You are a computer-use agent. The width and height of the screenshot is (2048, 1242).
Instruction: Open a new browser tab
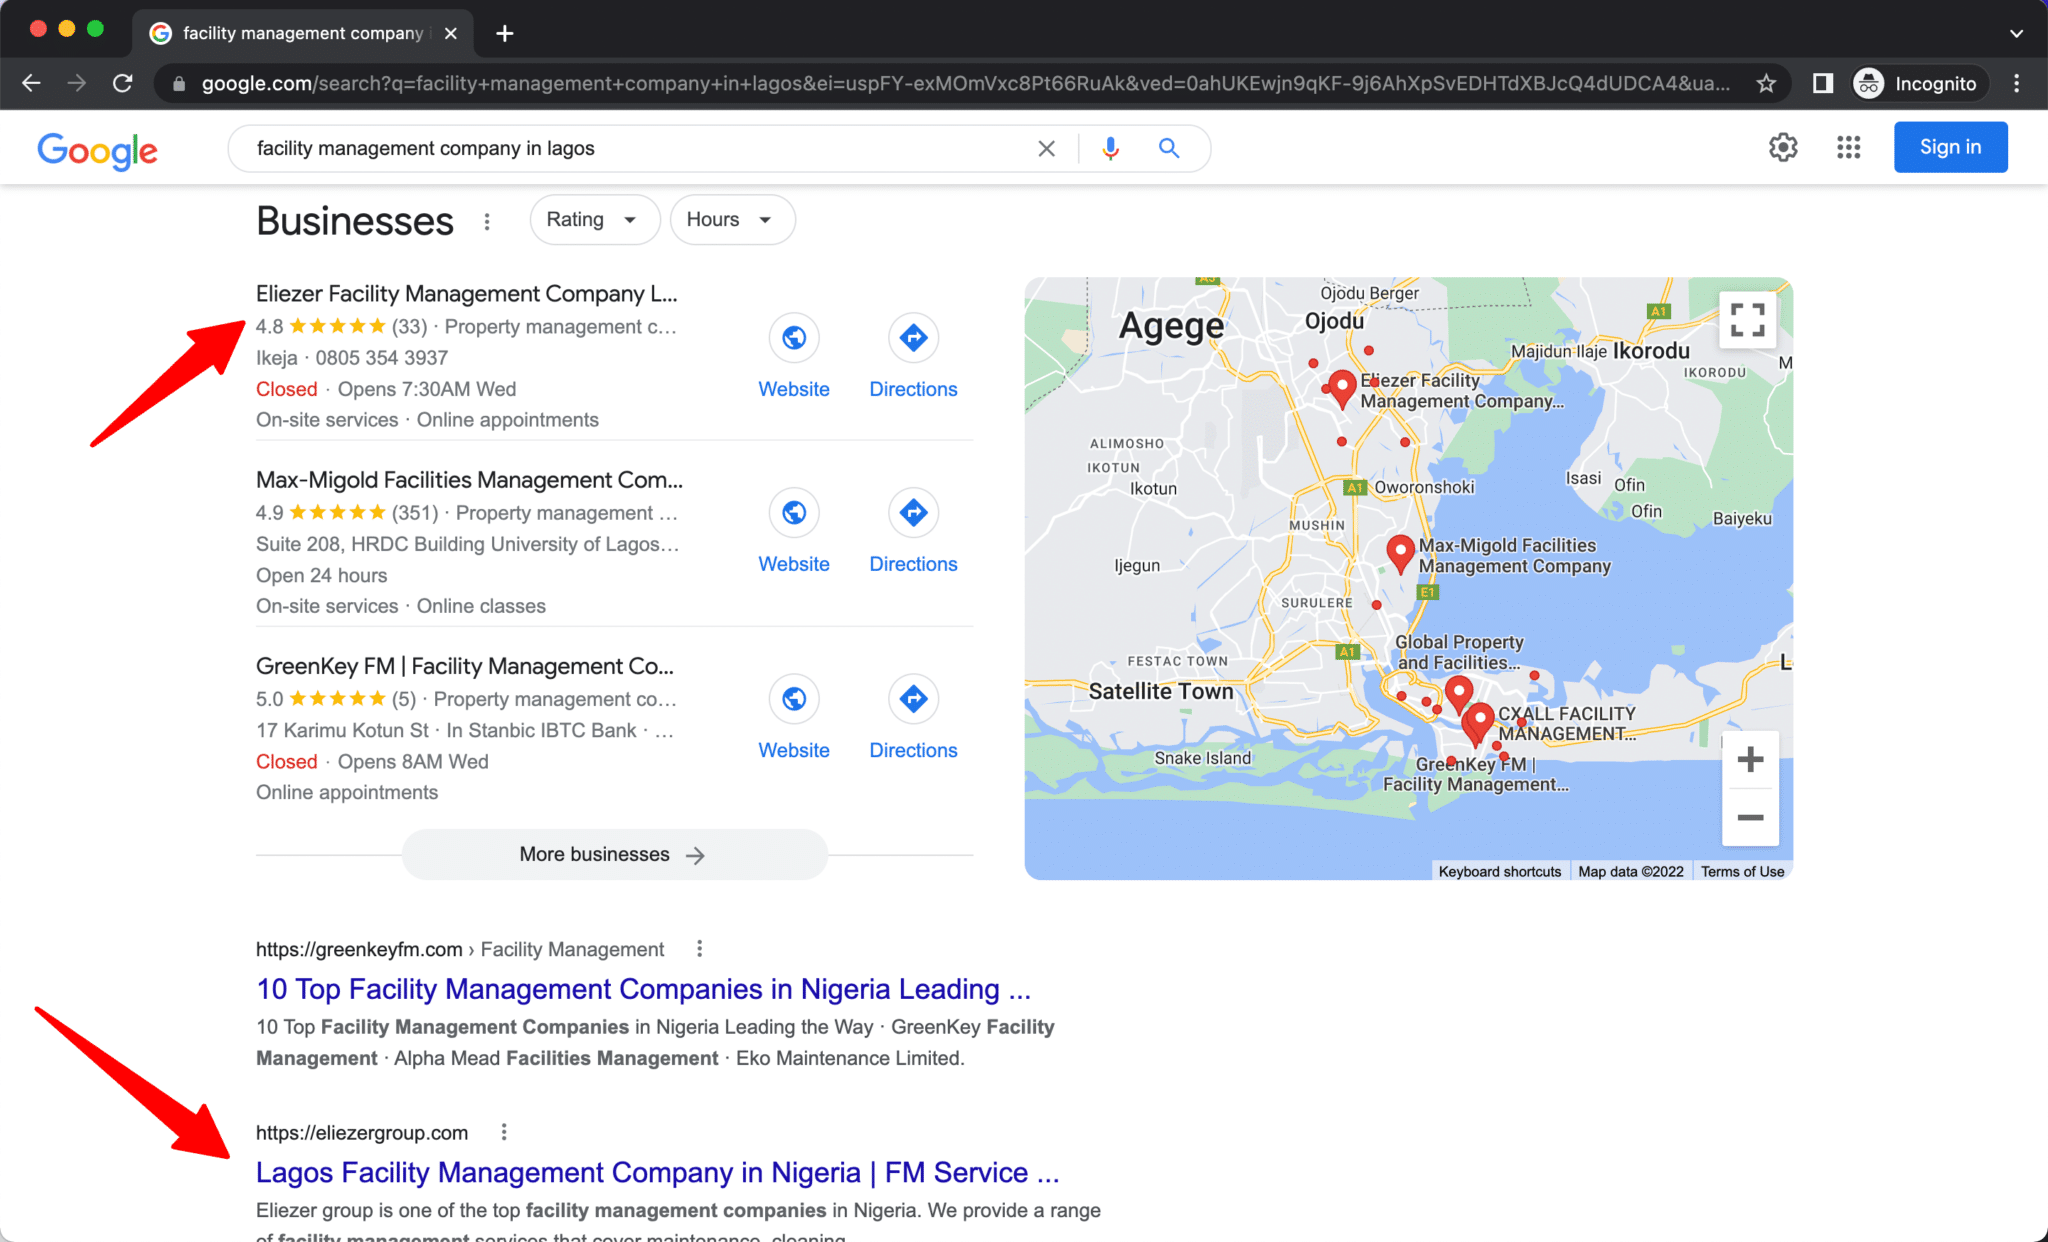tap(505, 33)
